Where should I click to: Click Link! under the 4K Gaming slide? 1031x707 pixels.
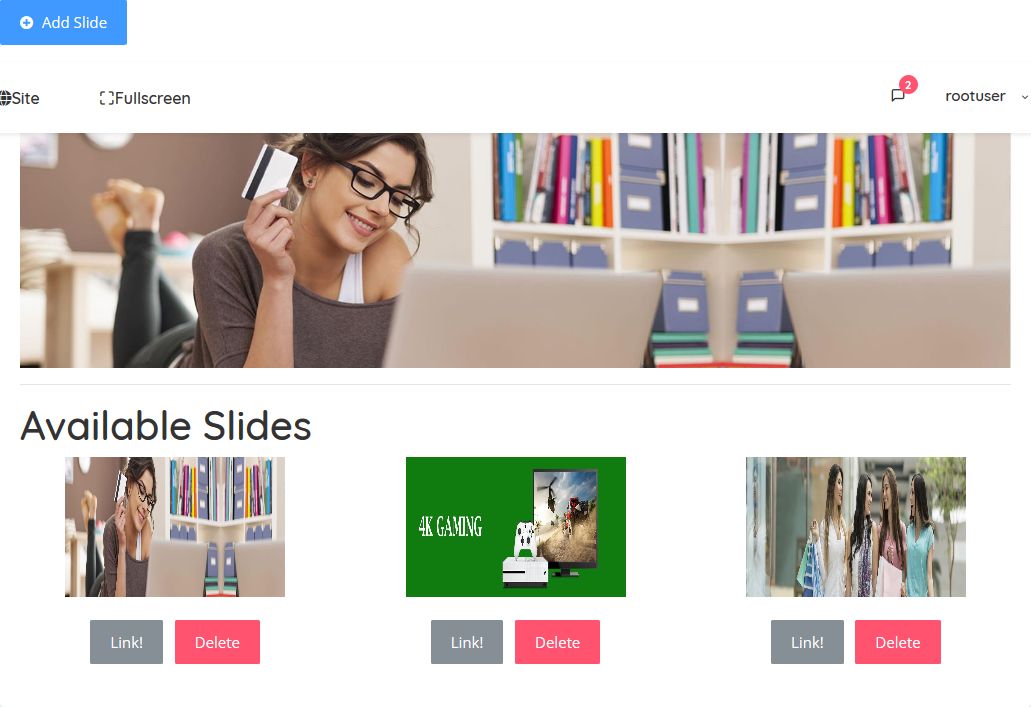(467, 642)
